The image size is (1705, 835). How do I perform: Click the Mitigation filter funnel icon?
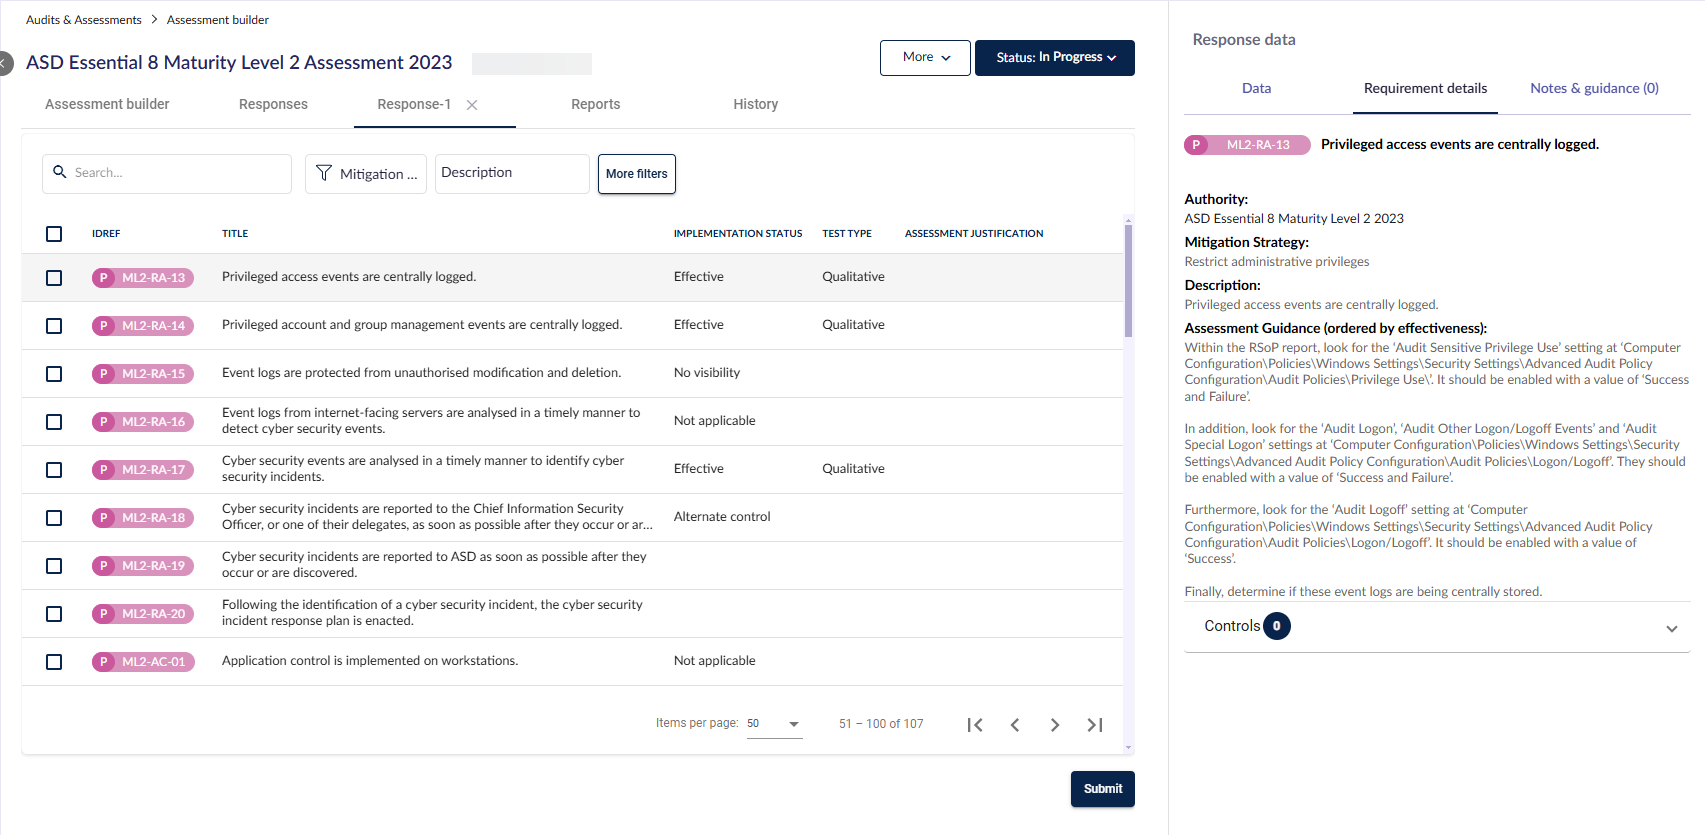coord(324,173)
